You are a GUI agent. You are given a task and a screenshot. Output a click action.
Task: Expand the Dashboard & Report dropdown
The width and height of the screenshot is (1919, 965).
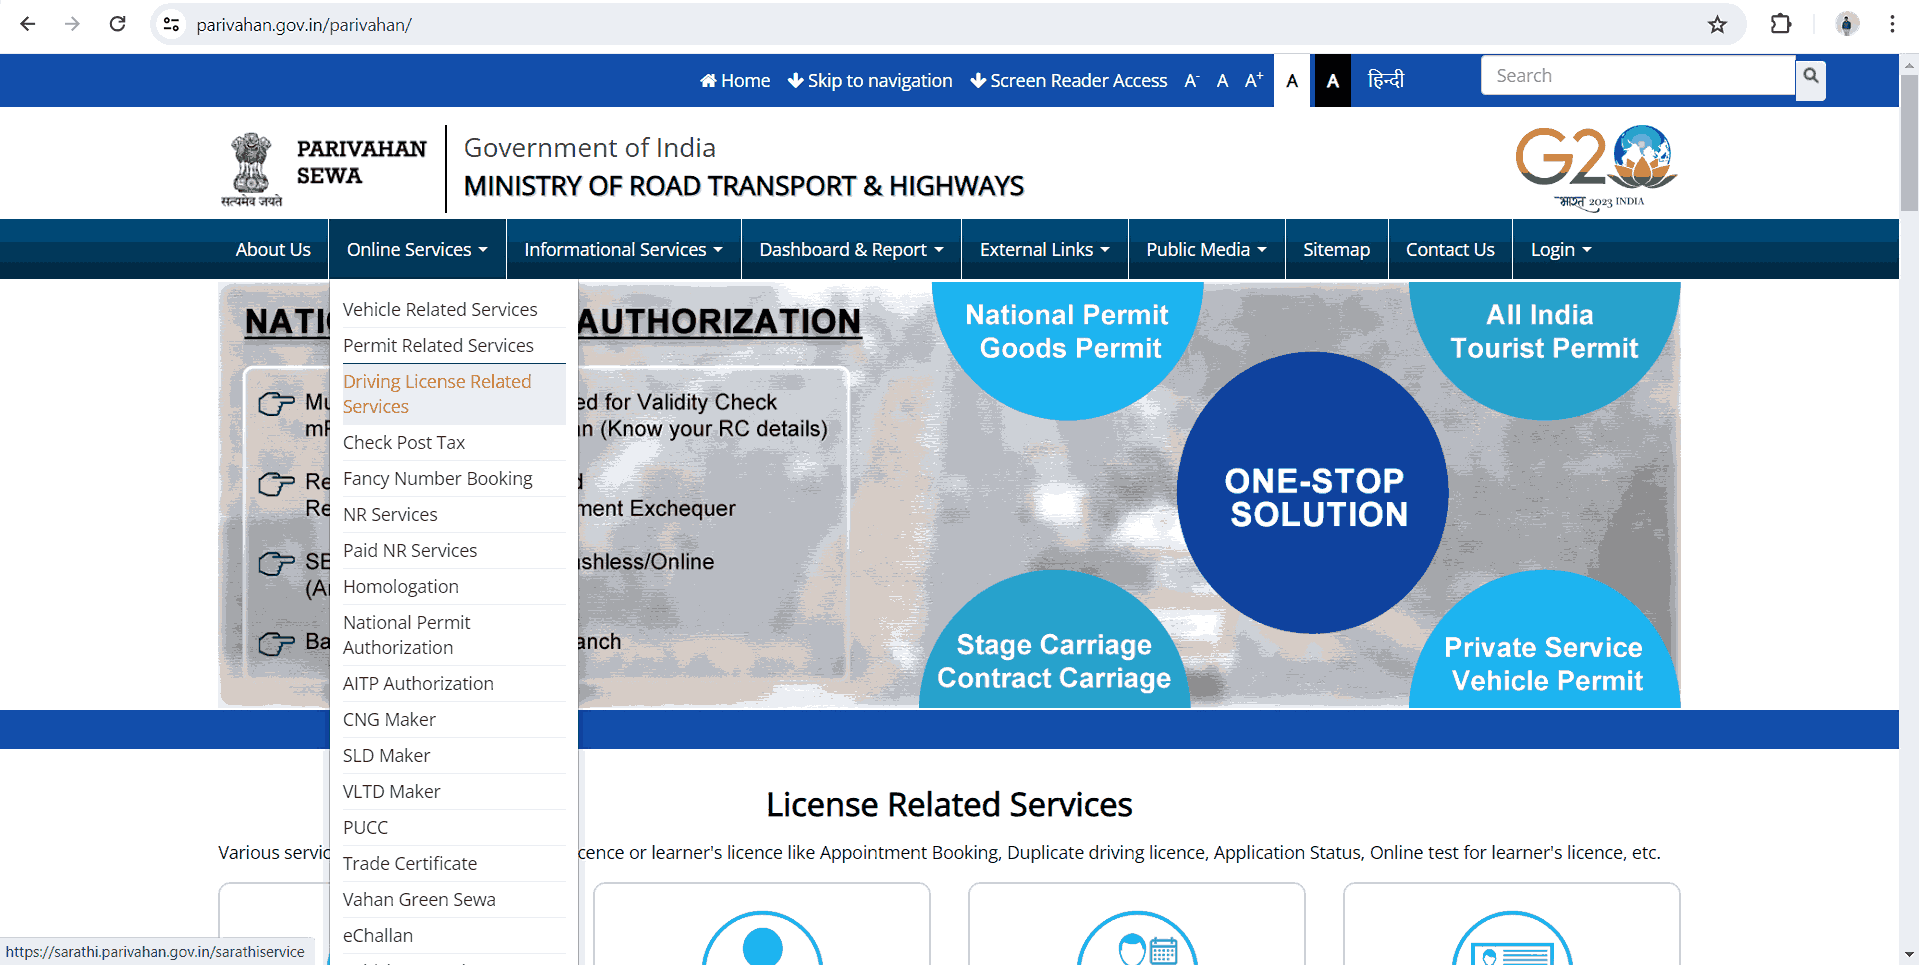tap(851, 249)
